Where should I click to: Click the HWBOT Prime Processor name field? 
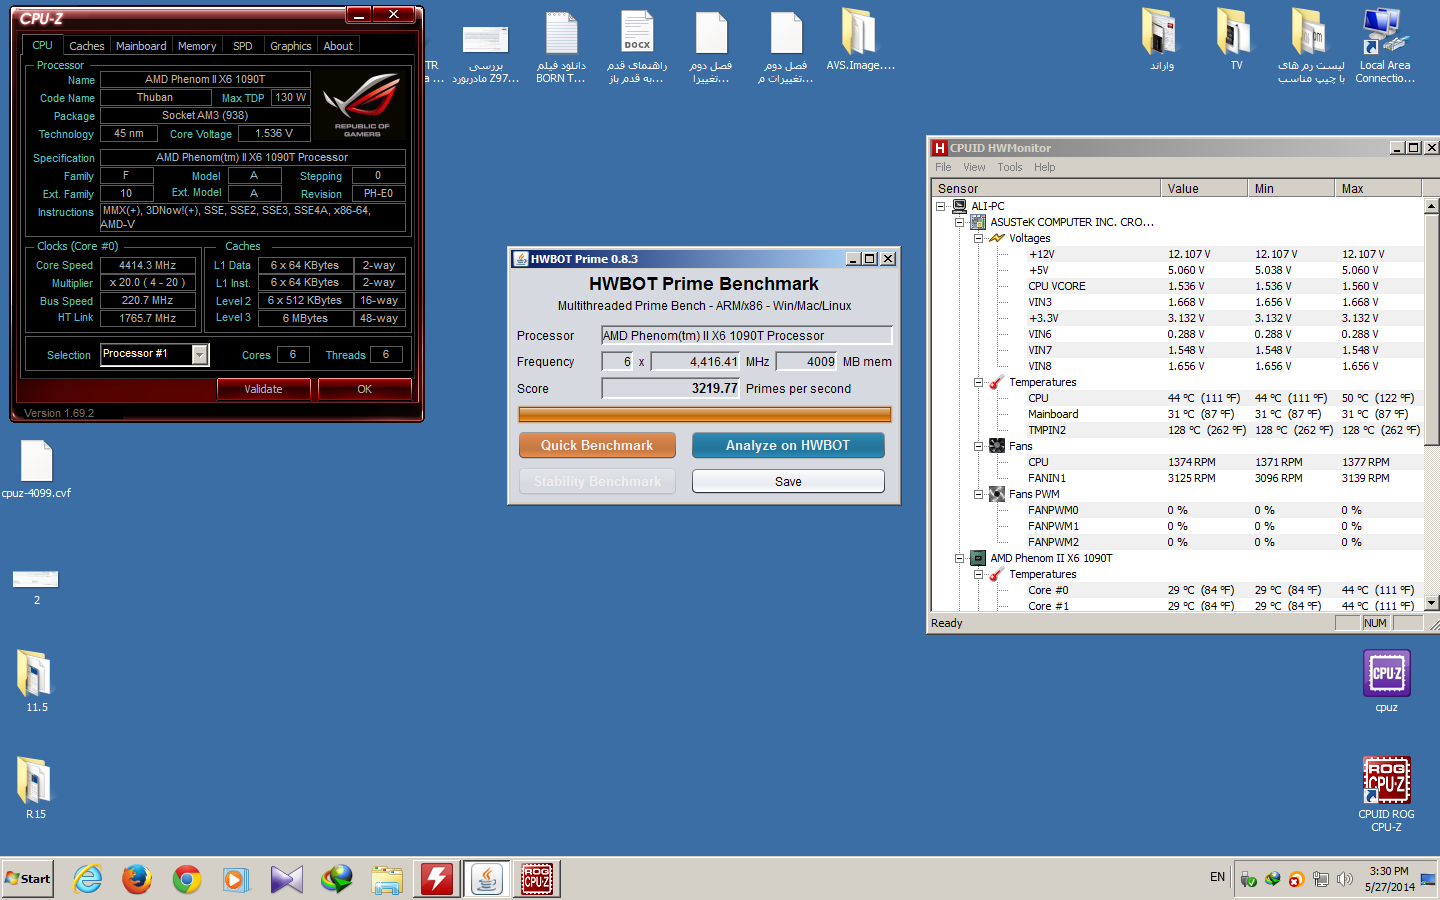point(746,335)
